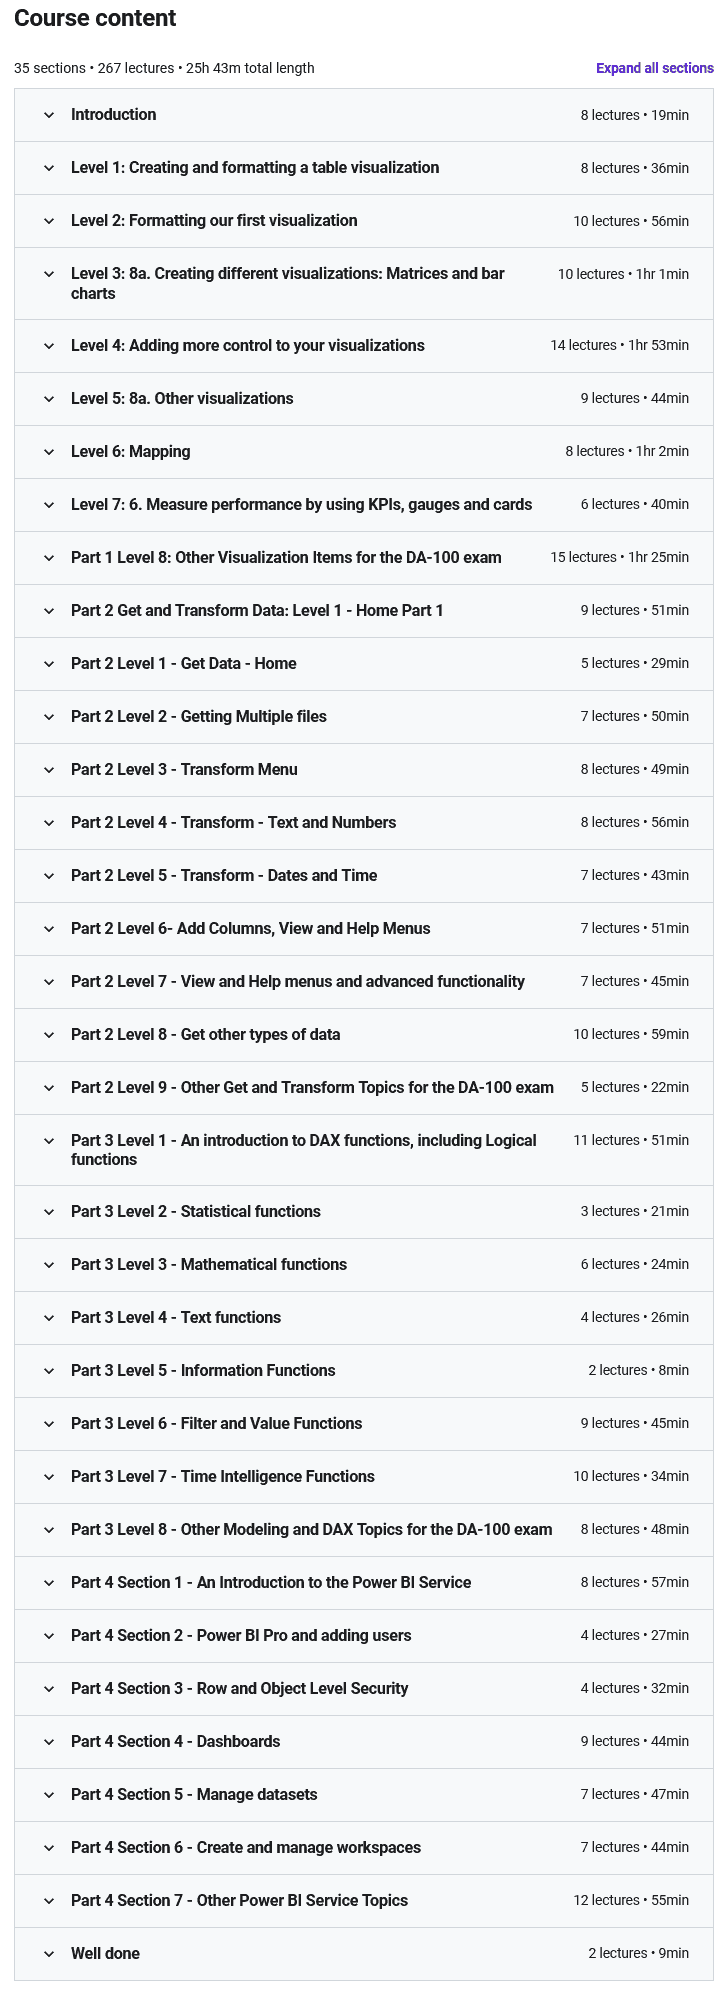Screen dimensions: 728x1993
Task: Expand chevron for Part 3 Level 1 DAX introduction
Action: (49, 1141)
